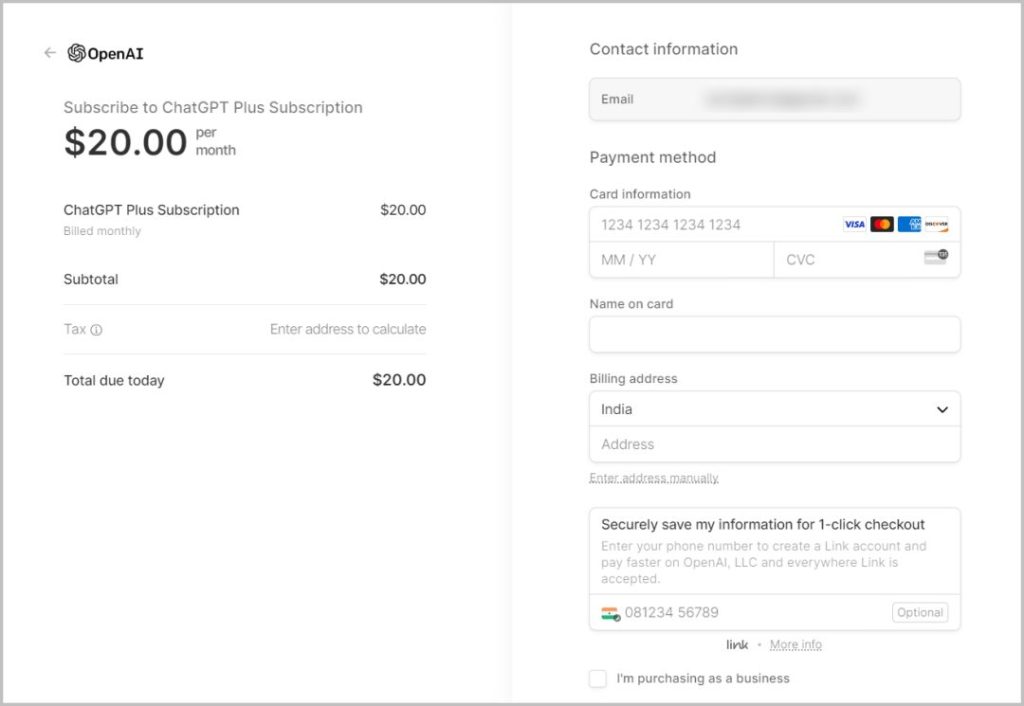Check I'm purchasing as a business

598,679
